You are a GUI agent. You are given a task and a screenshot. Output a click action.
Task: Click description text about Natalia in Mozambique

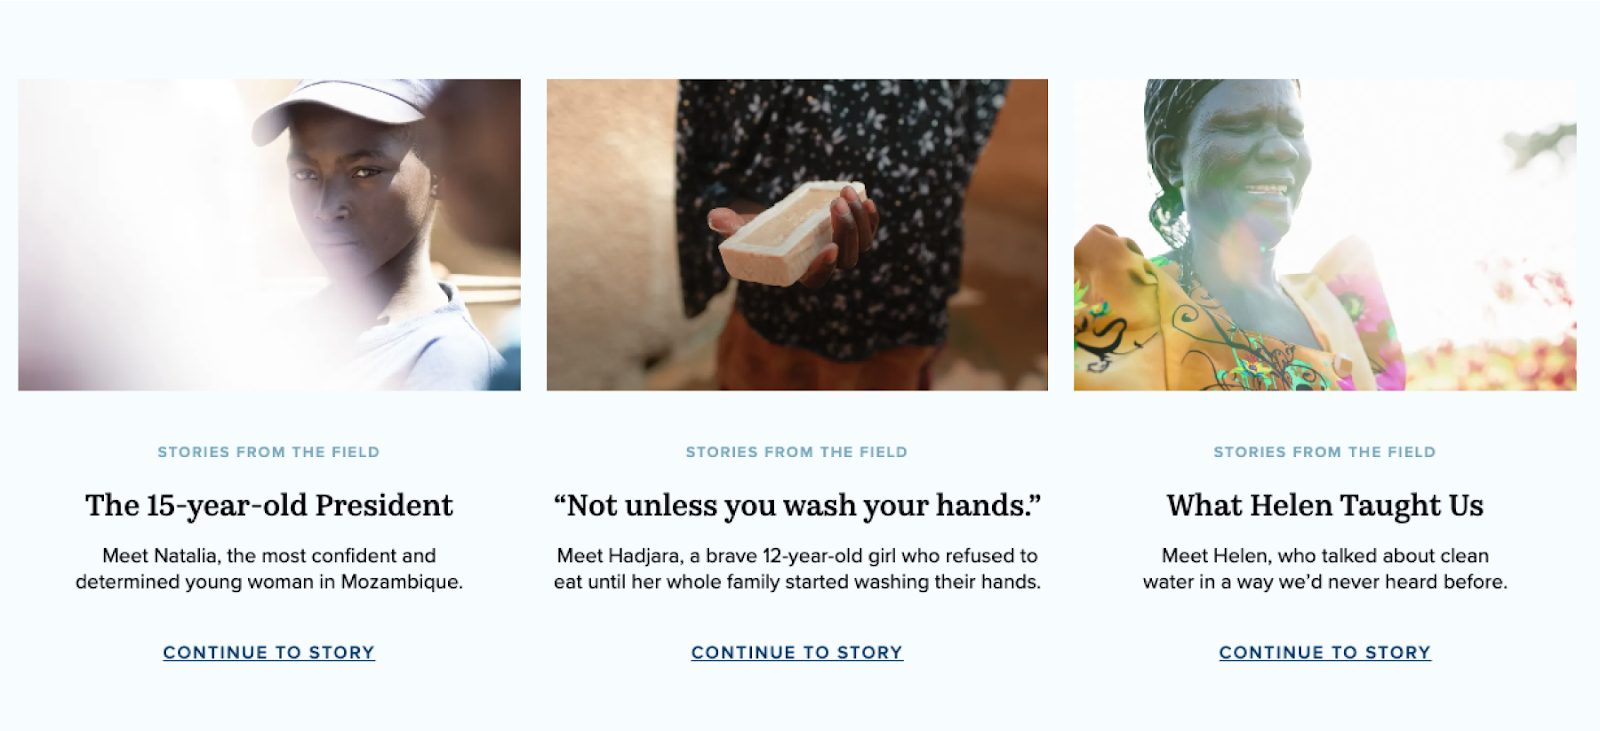point(269,568)
